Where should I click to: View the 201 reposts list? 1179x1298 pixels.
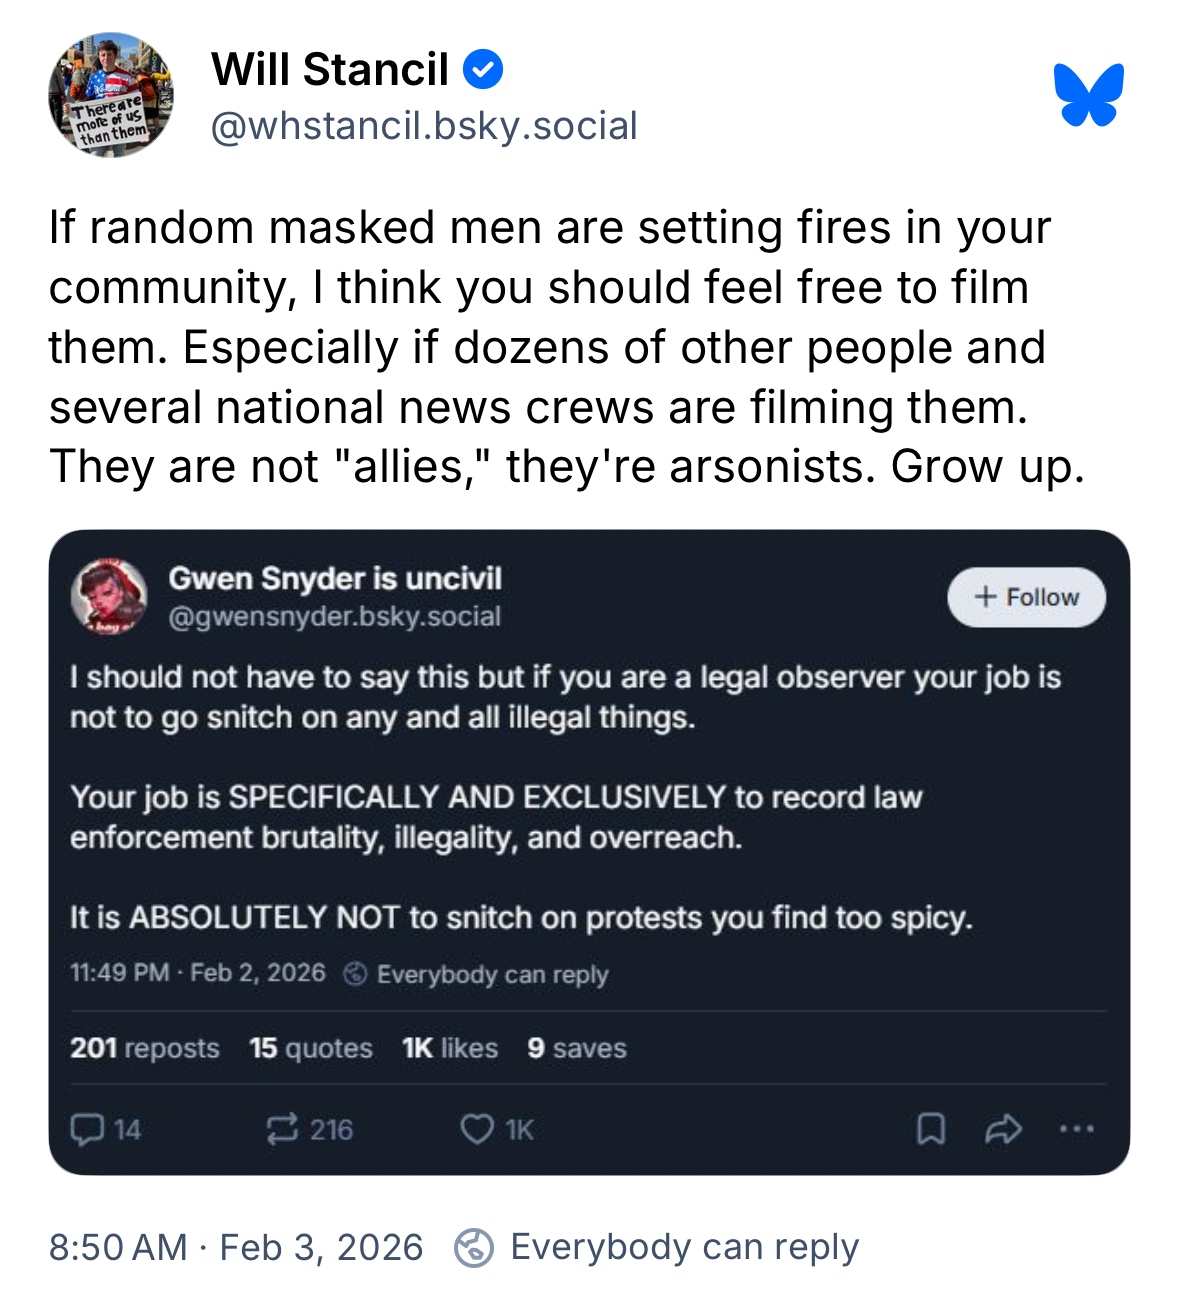point(145,1048)
